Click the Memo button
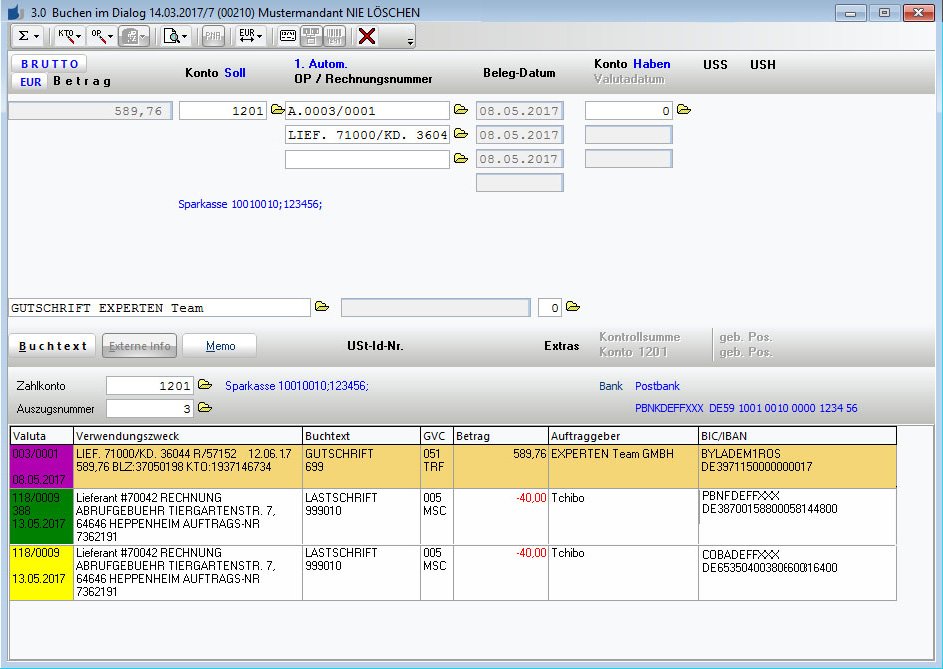Screen dimensions: 943x669 (x=220, y=346)
